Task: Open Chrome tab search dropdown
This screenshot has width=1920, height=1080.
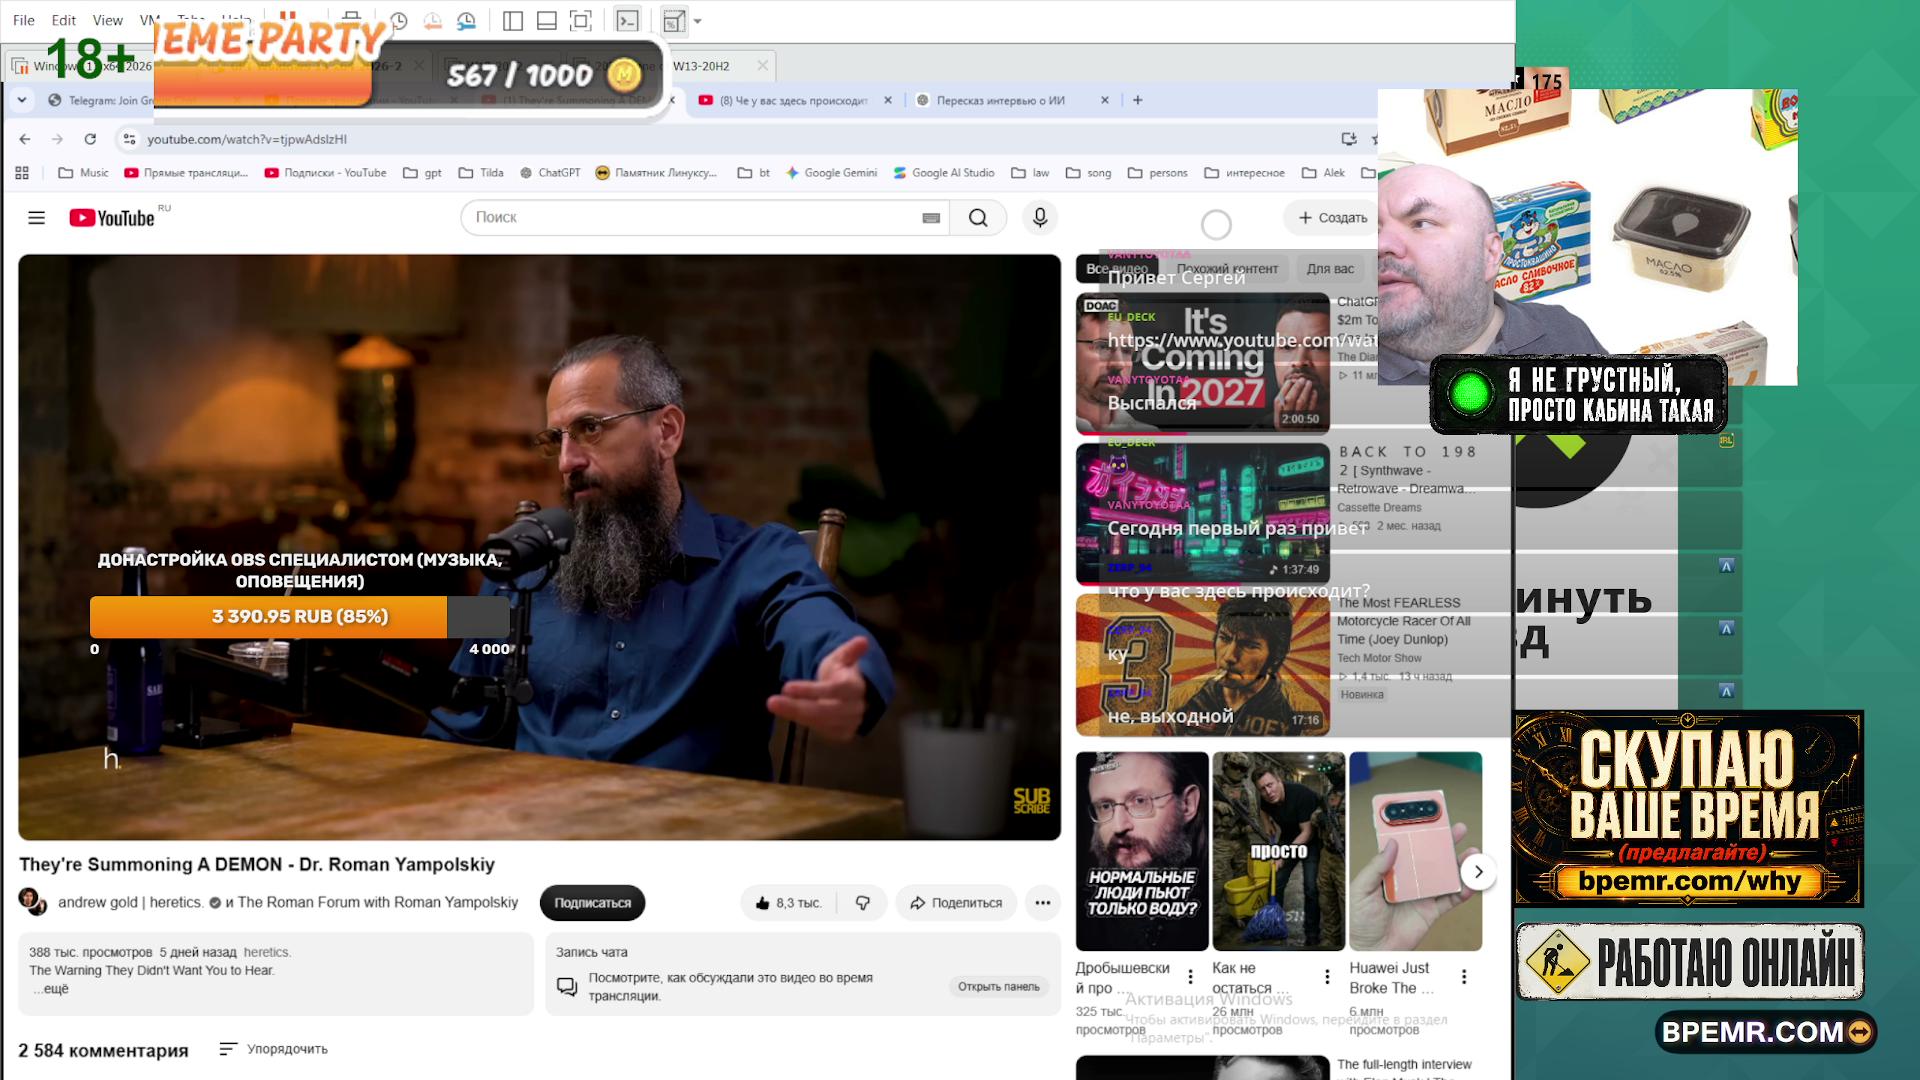Action: tap(22, 100)
